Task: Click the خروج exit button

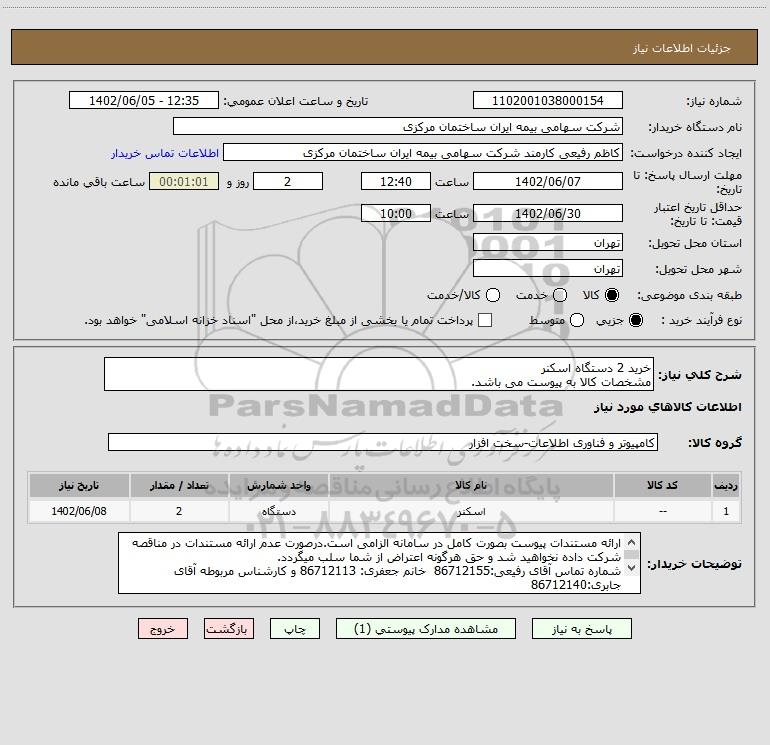Action: coord(163,629)
